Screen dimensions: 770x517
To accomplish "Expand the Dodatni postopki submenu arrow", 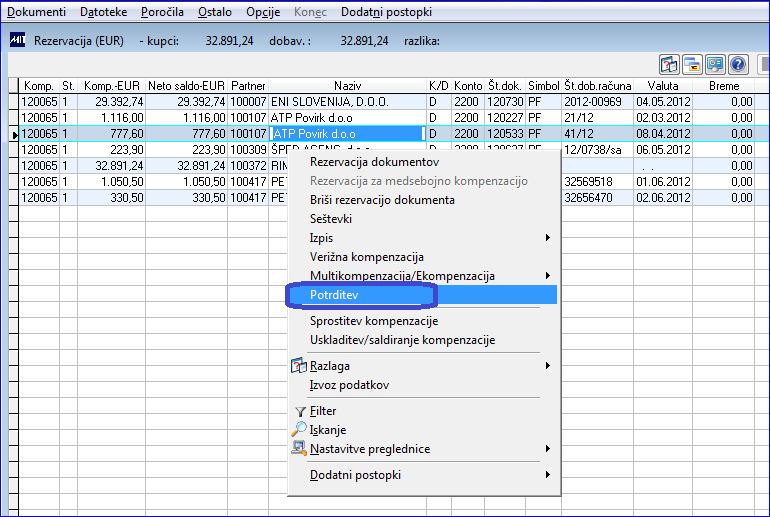I will (548, 474).
